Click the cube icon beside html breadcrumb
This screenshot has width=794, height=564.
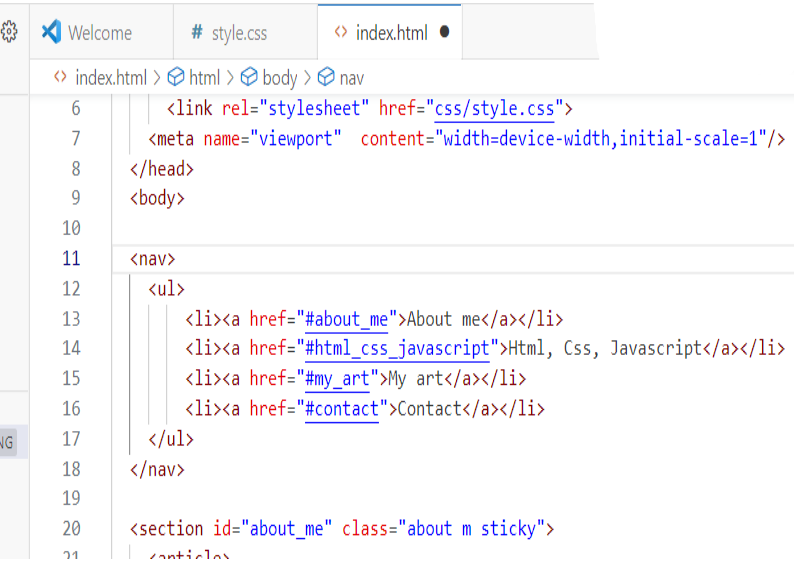click(x=176, y=77)
